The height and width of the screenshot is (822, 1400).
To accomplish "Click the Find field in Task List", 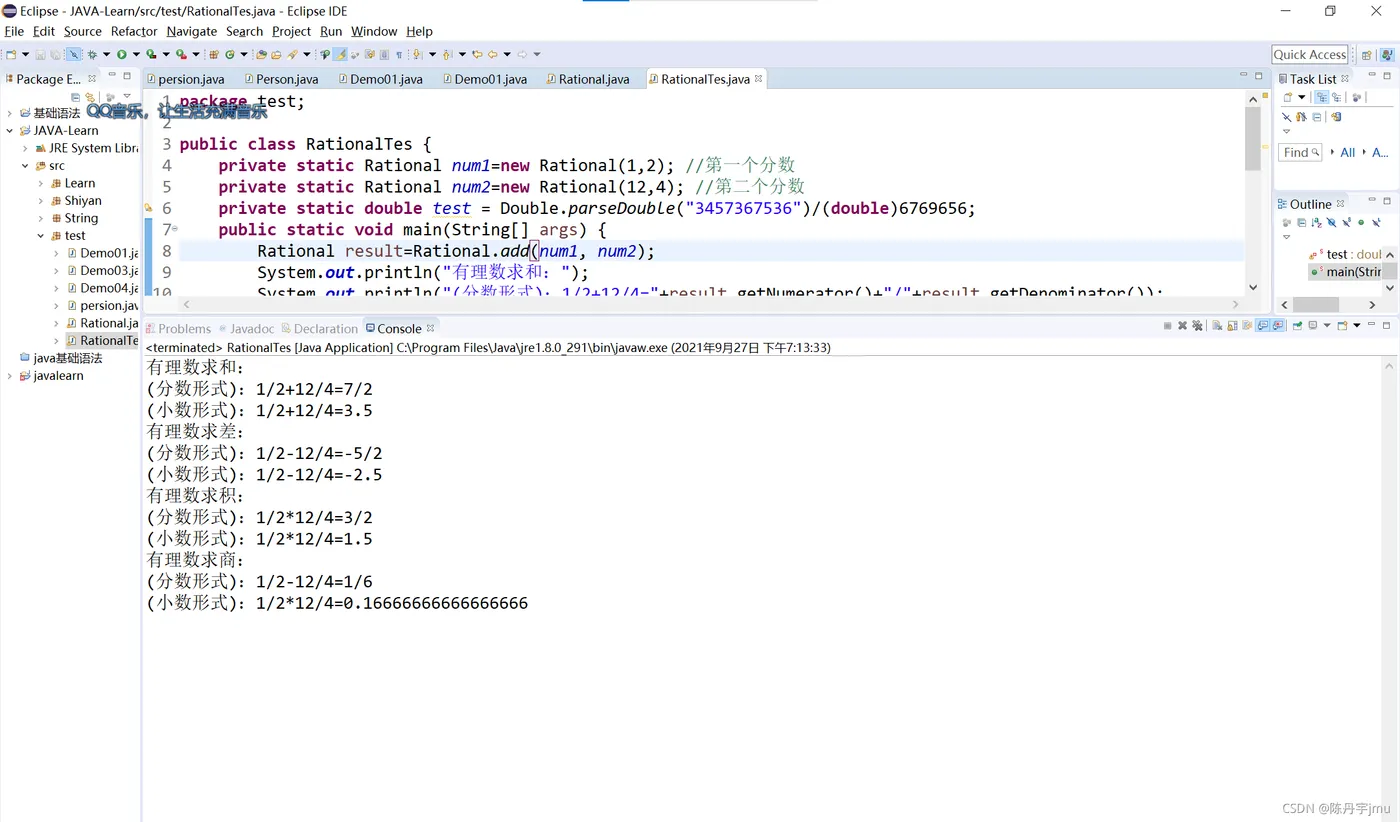I will click(1300, 152).
